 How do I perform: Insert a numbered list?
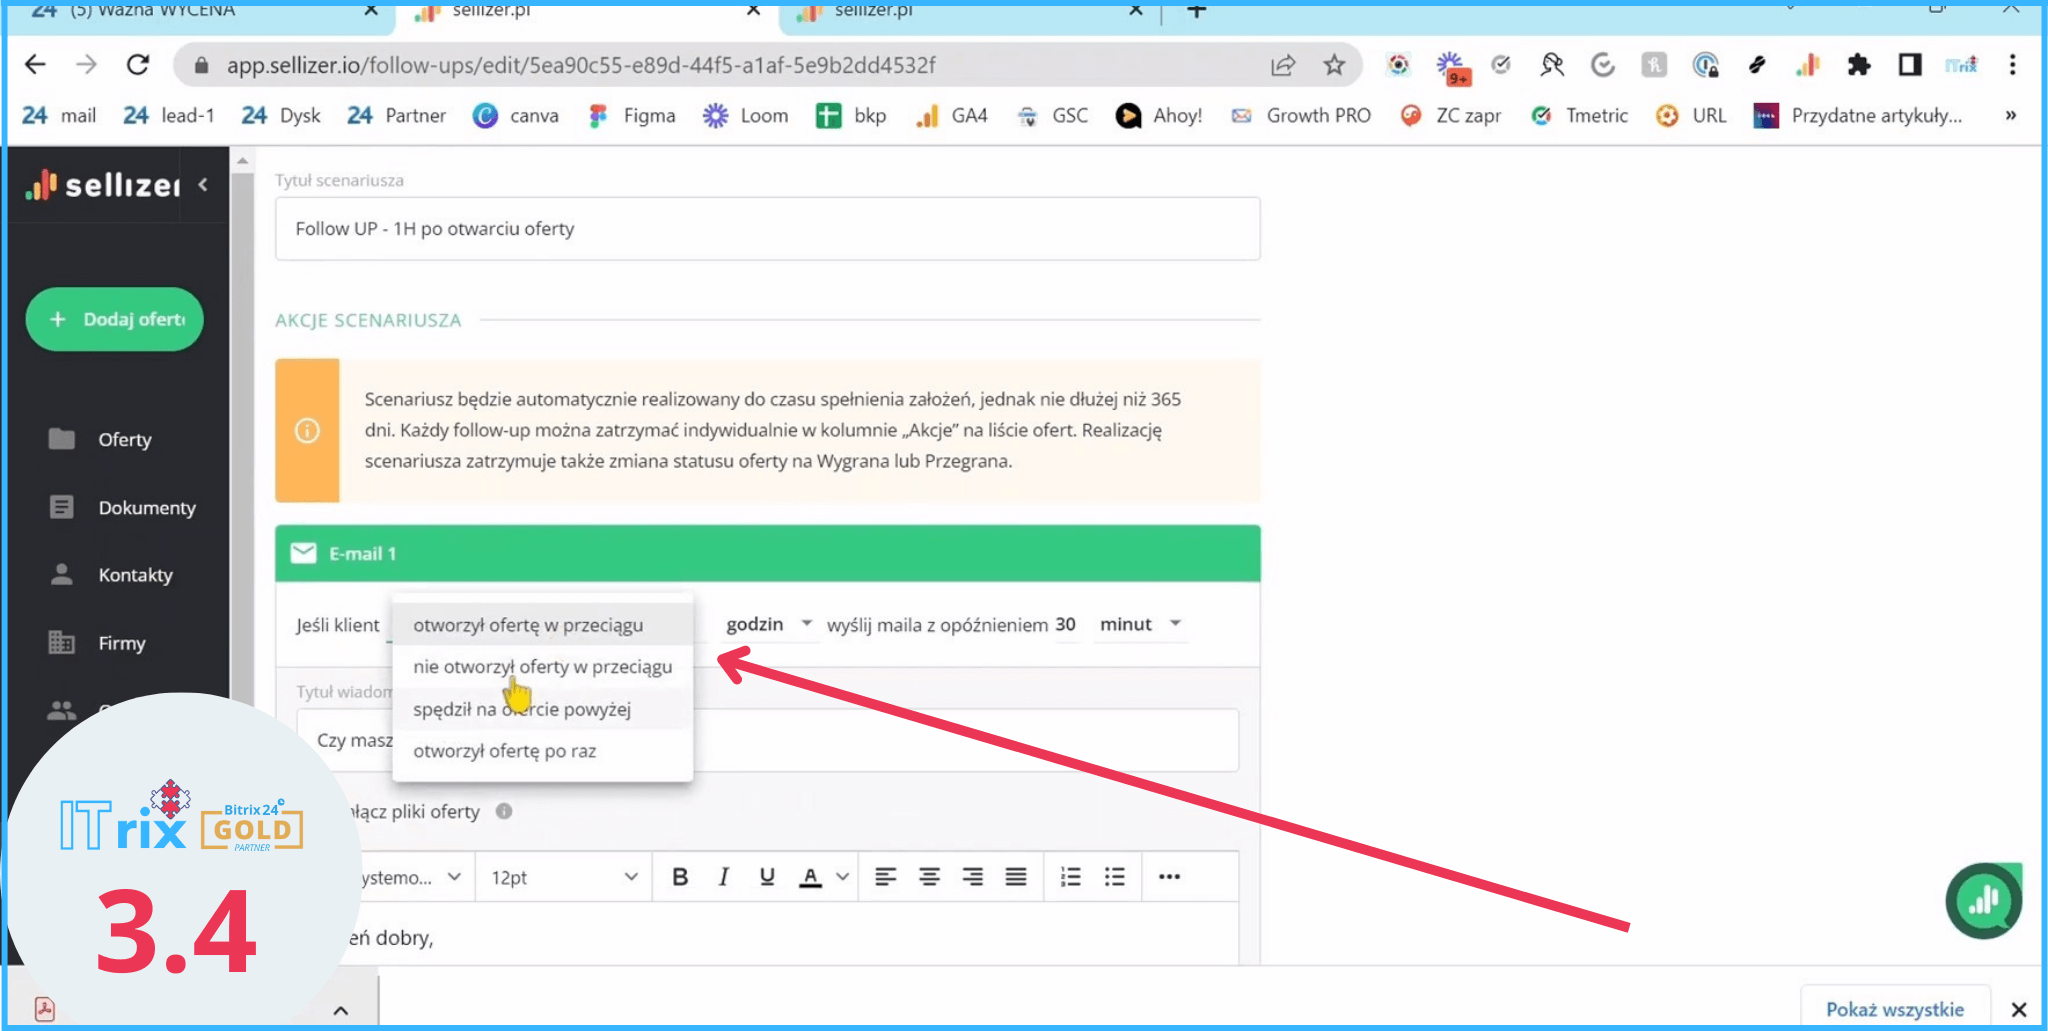point(1070,877)
